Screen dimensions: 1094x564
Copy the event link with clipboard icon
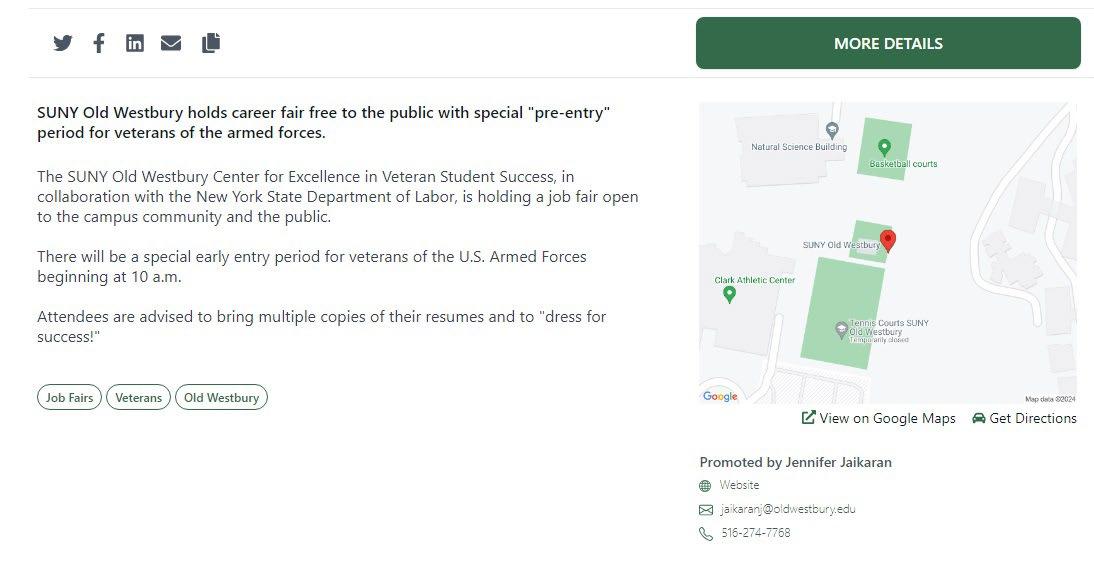[211, 43]
